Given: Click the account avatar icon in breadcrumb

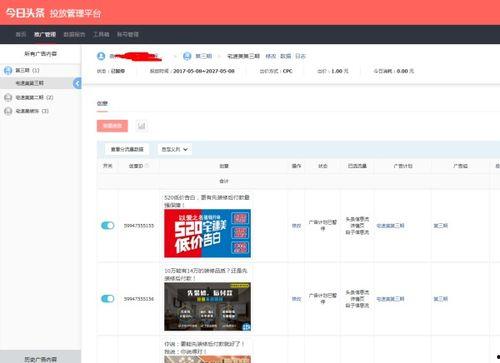Looking at the screenshot, I should [x=101, y=56].
